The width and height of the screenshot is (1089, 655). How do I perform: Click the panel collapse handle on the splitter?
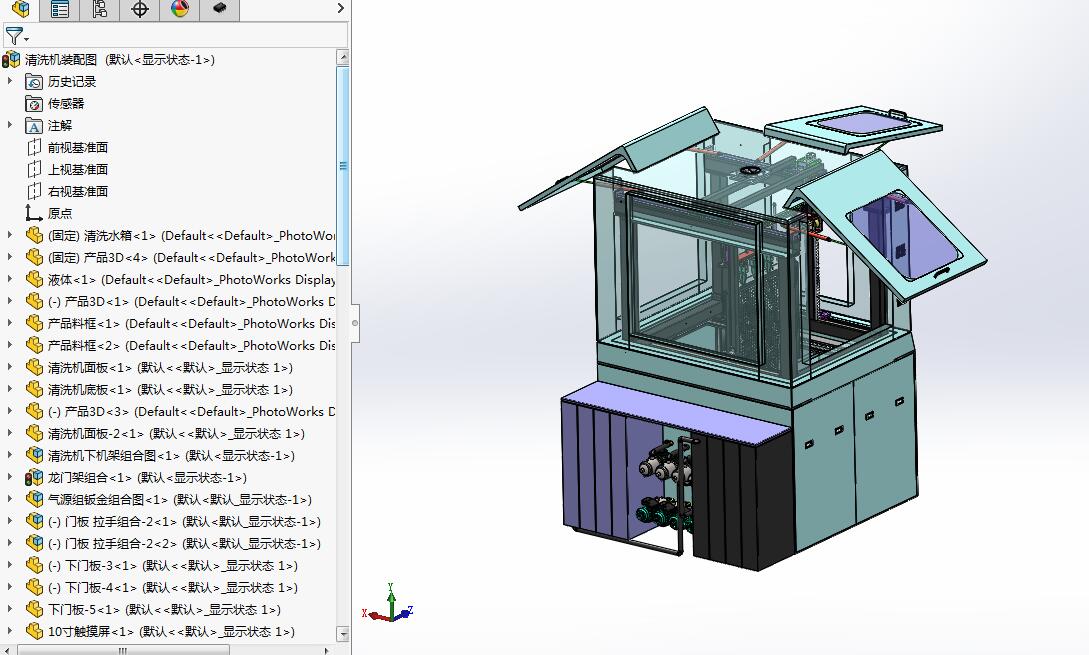pyautogui.click(x=355, y=323)
